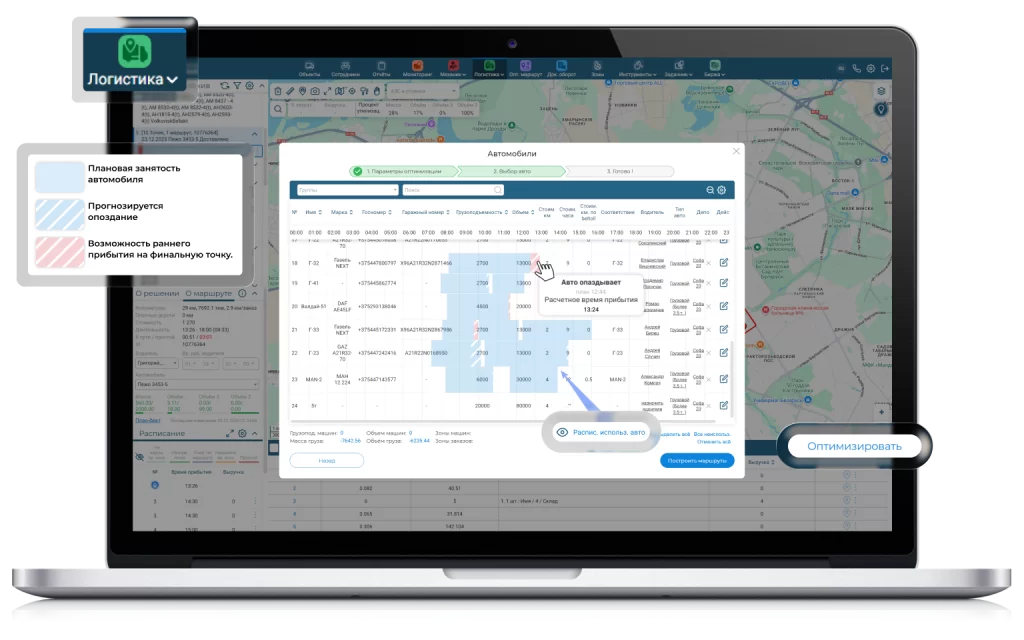Open the Отчёты icon in top bar

(x=381, y=68)
